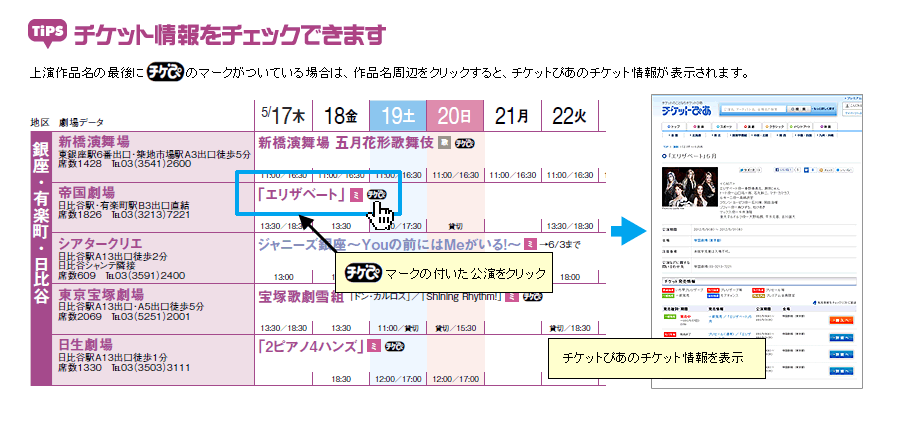Click the pink ミ icon after ジャニーズ銀座 title
900x427 pixels.
tap(530, 245)
